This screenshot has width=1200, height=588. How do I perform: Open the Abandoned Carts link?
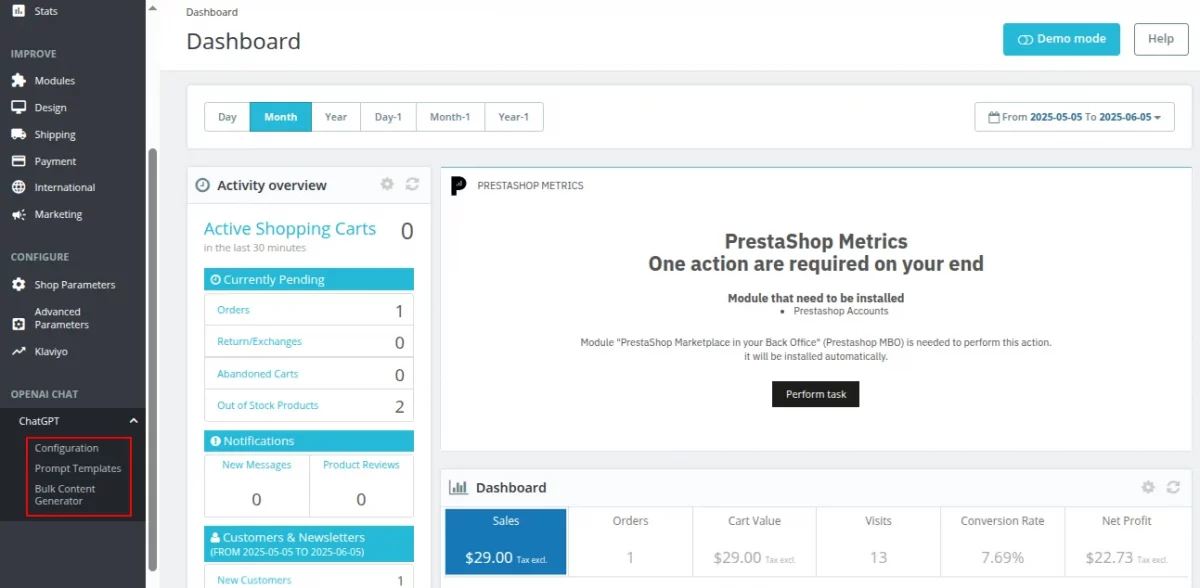[258, 374]
